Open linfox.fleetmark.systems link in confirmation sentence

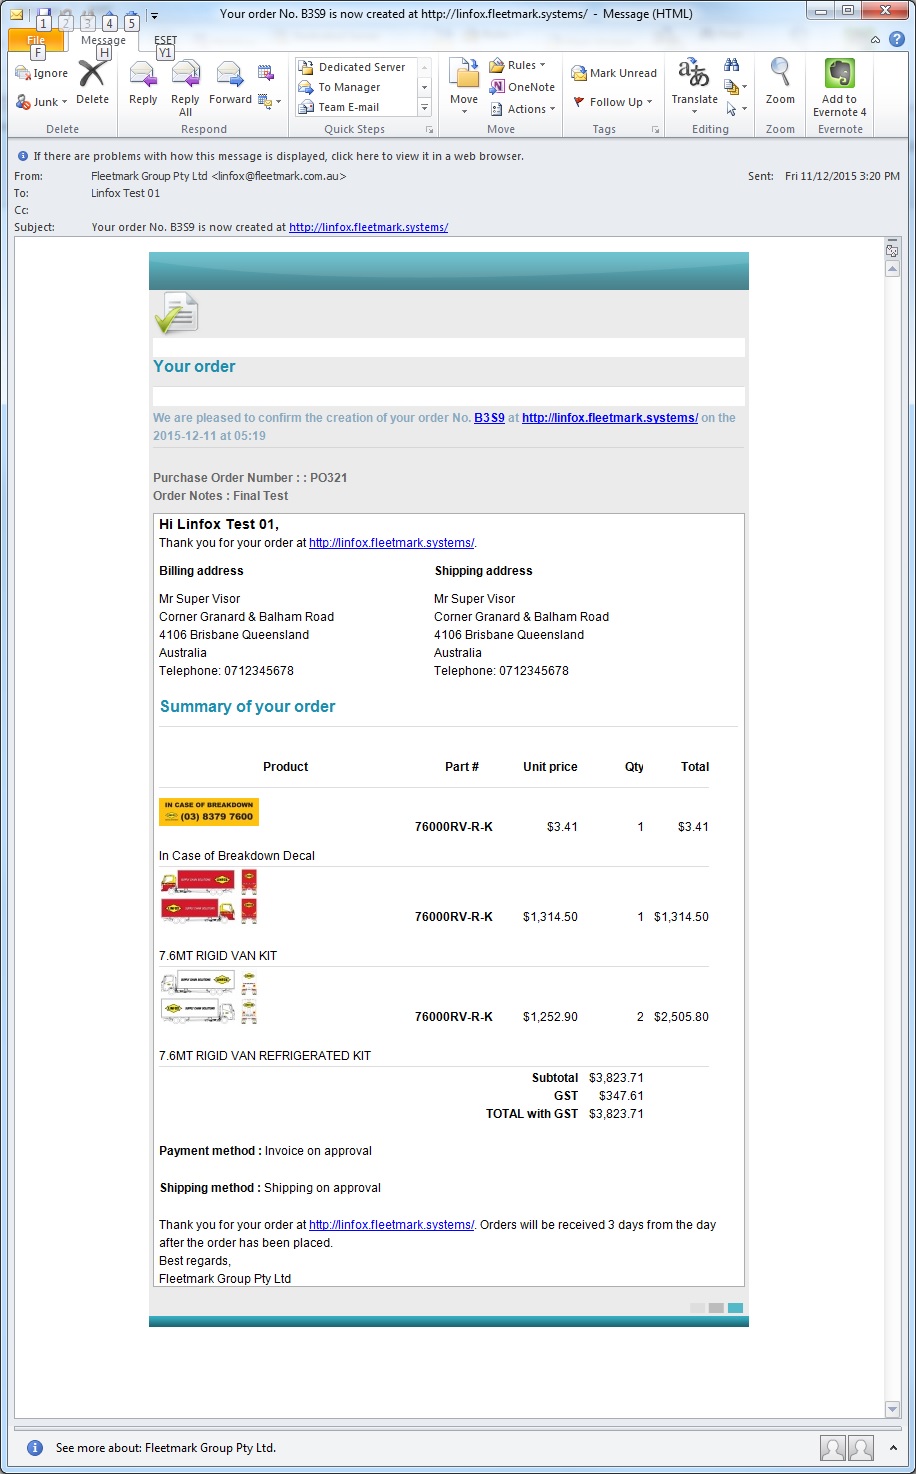click(610, 418)
